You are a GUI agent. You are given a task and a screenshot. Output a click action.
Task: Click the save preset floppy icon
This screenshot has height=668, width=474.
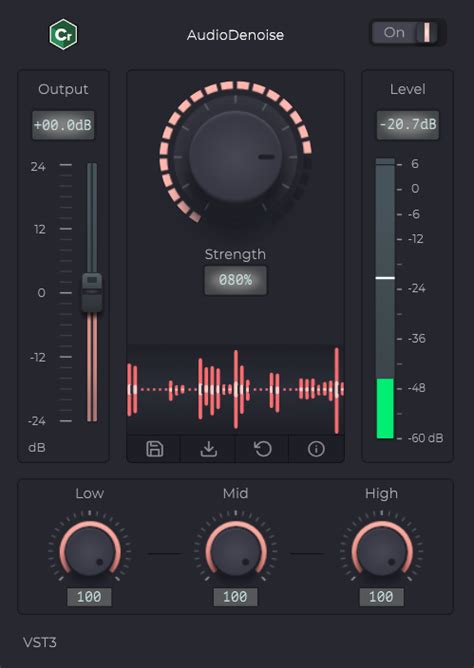(154, 449)
